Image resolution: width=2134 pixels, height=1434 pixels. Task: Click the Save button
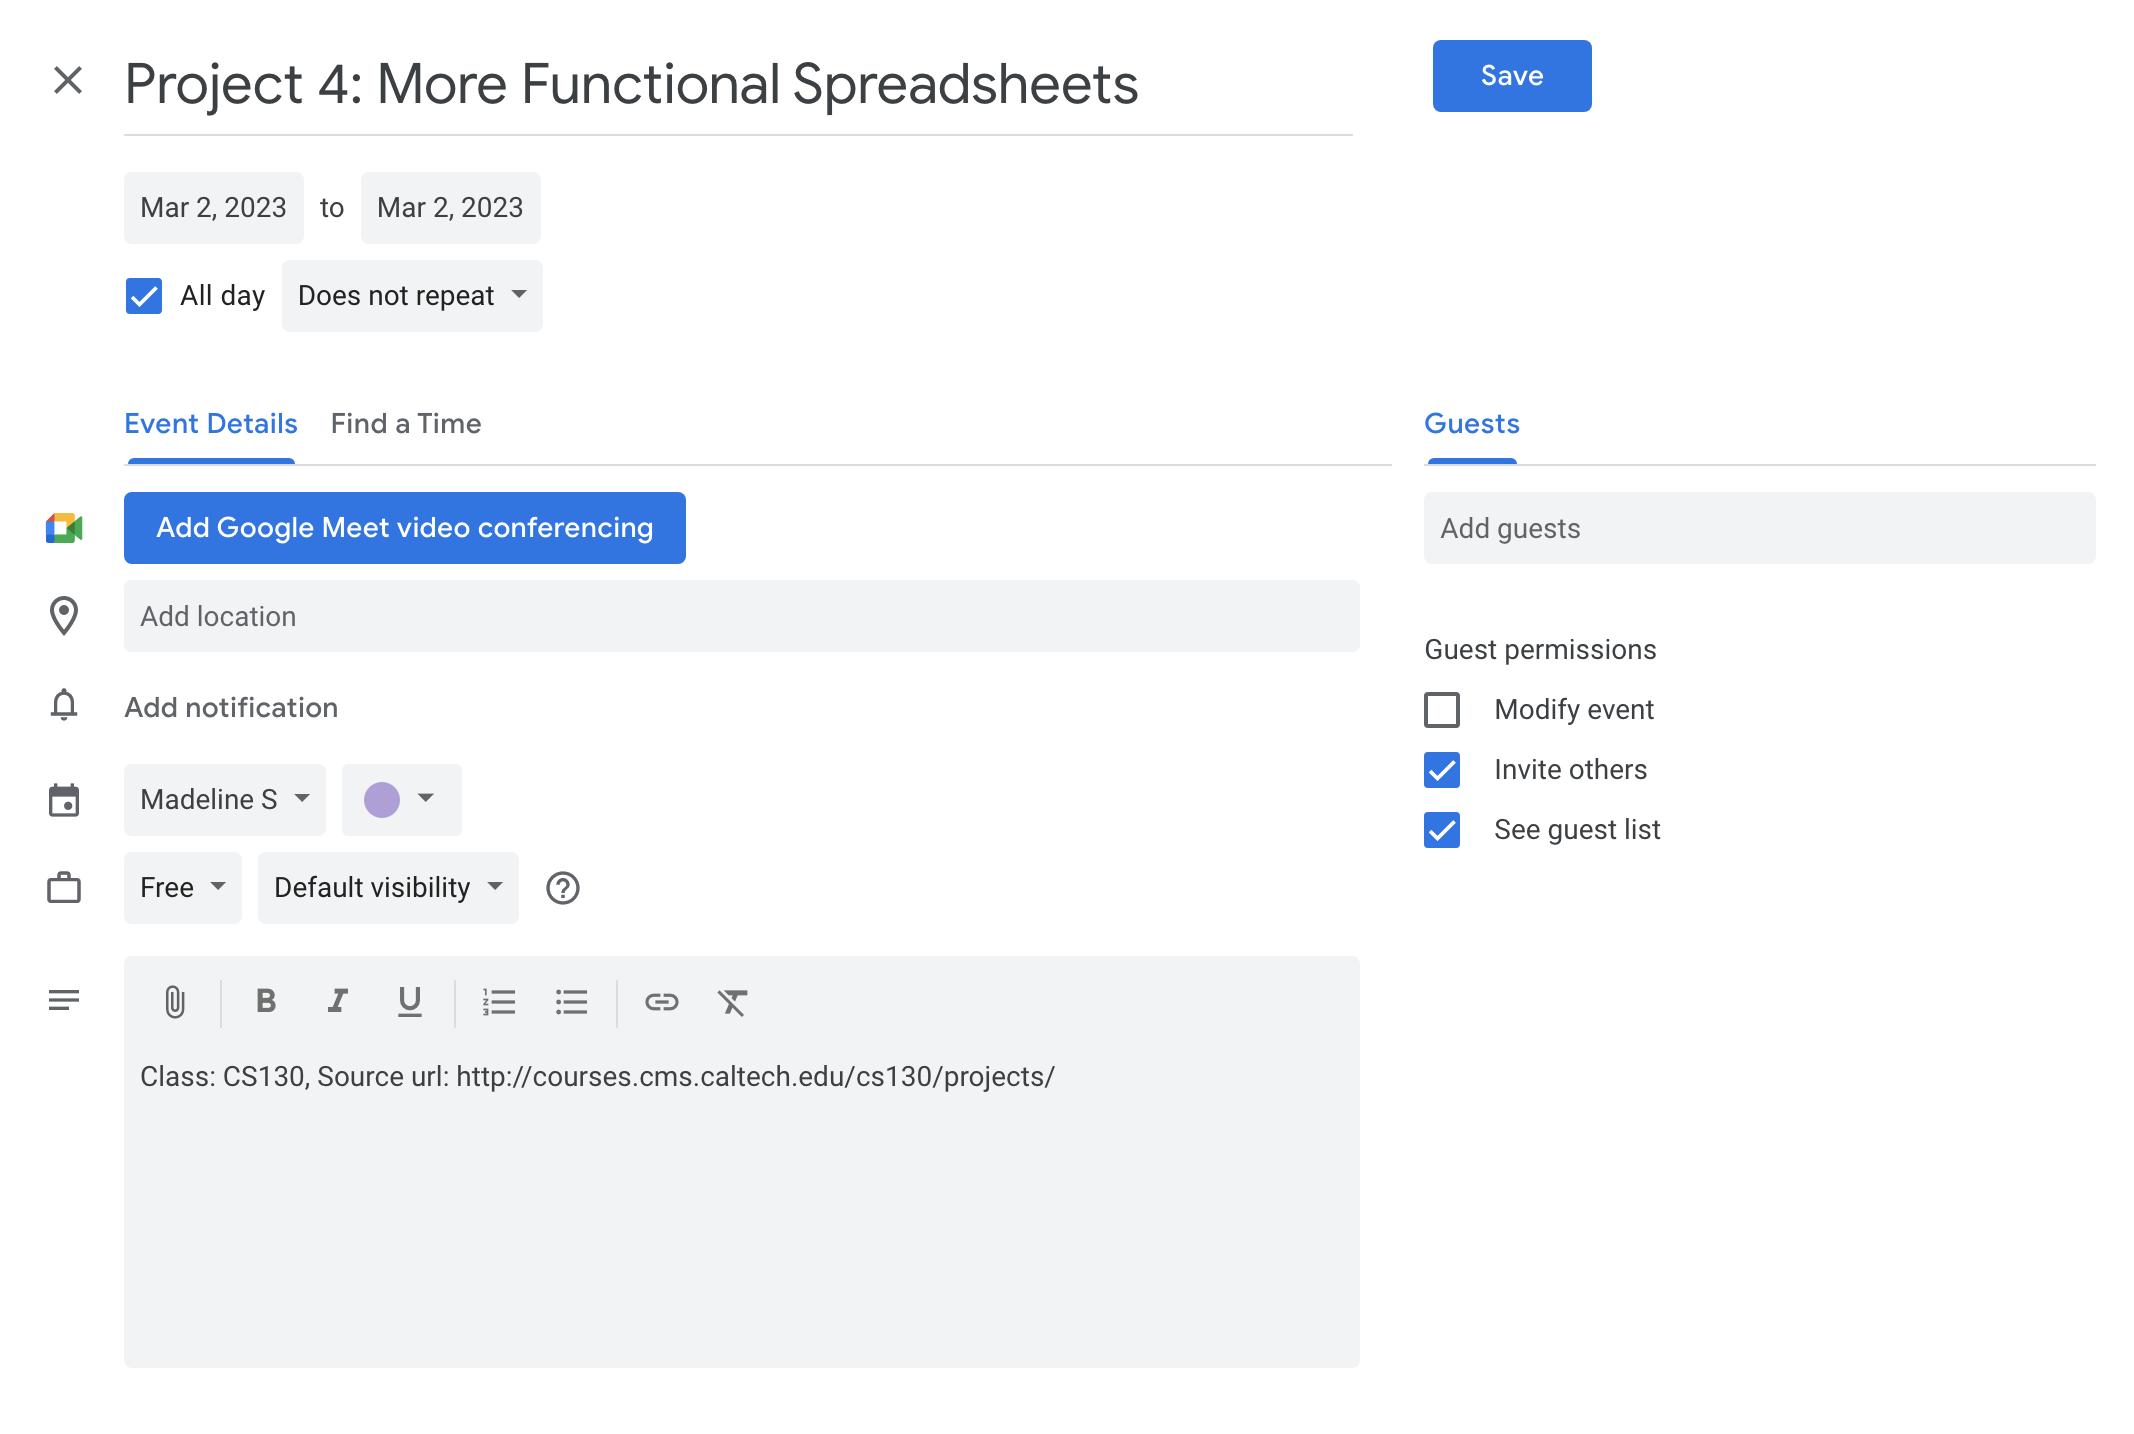1511,76
